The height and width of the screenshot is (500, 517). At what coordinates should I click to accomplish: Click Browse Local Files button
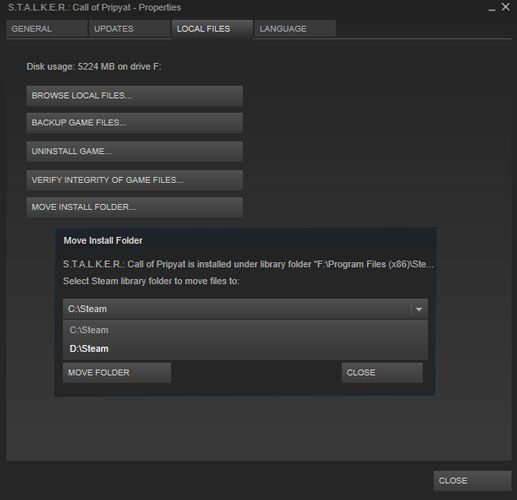click(x=135, y=96)
